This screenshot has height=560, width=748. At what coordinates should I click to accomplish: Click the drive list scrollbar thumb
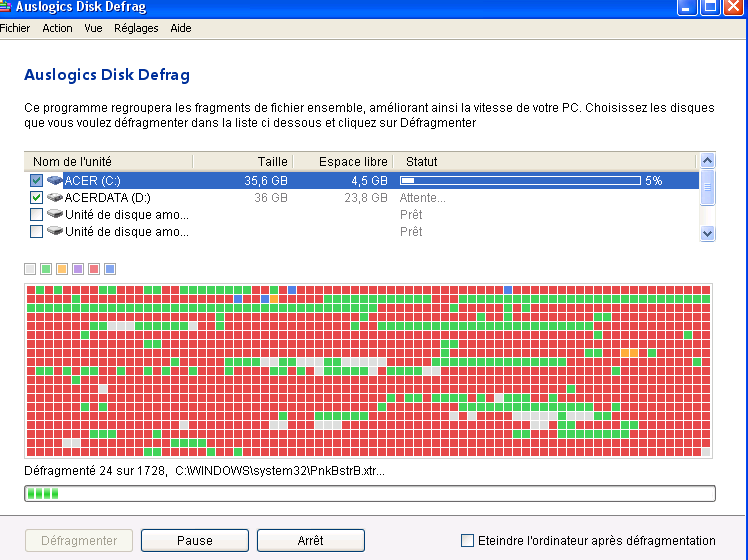coord(707,187)
